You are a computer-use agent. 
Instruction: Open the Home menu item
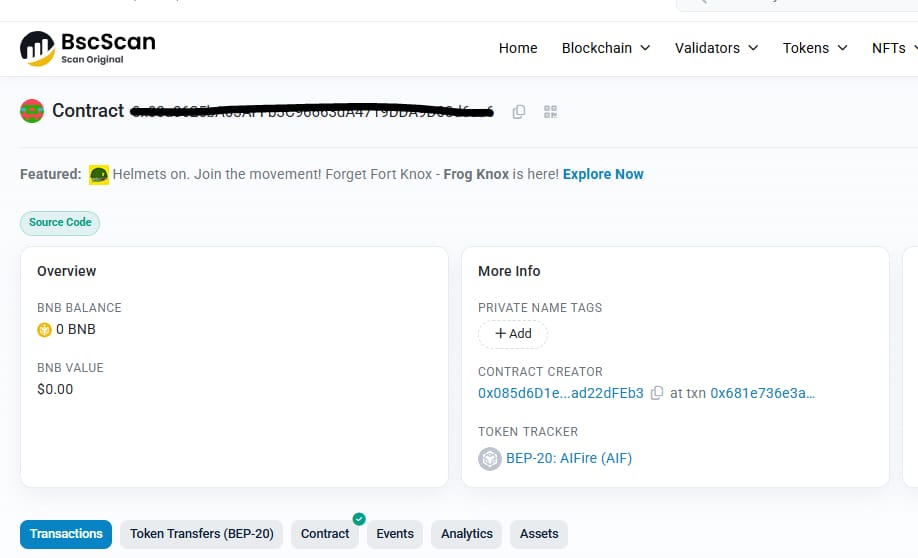coord(518,48)
